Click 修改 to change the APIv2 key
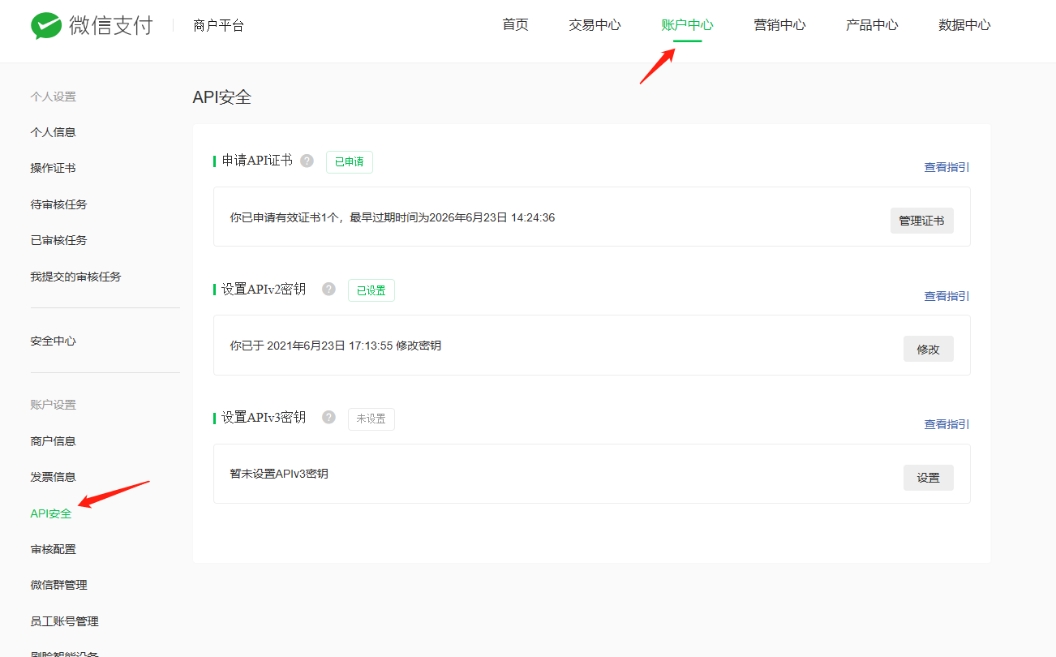The height and width of the screenshot is (657, 1056). point(928,347)
